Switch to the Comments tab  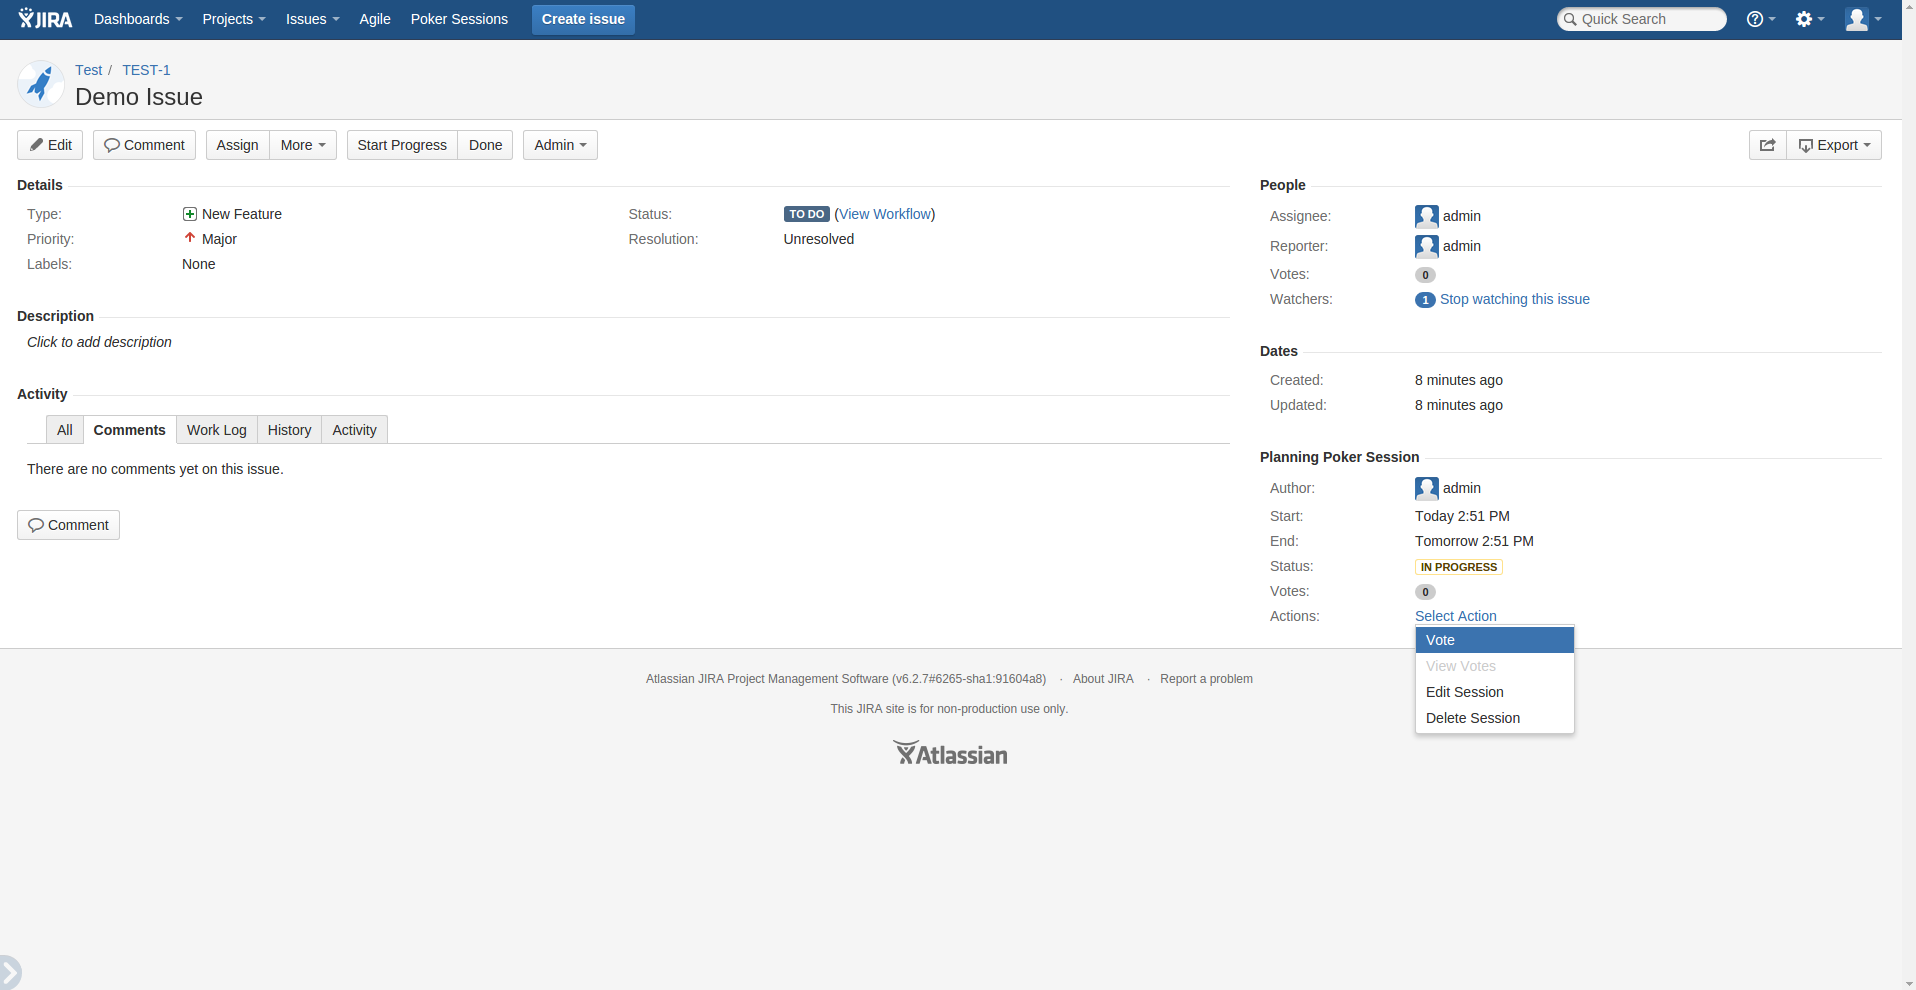click(130, 430)
